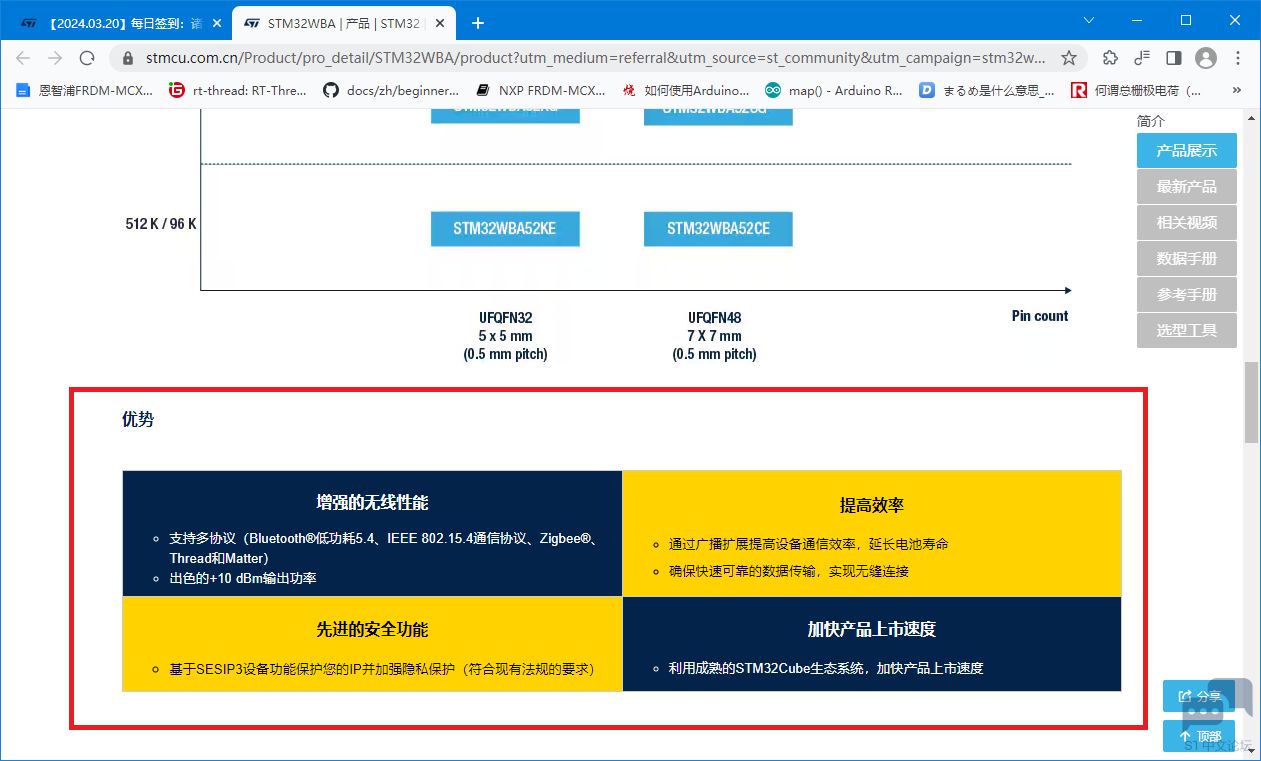Open the 如何使用Arduino bookmark
The height and width of the screenshot is (761, 1261).
pyautogui.click(x=686, y=90)
